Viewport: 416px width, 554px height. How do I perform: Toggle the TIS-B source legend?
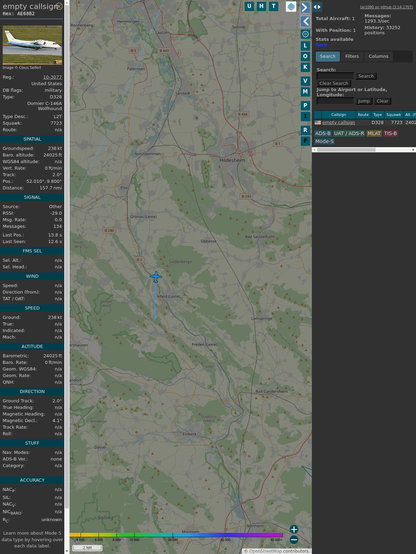point(391,134)
